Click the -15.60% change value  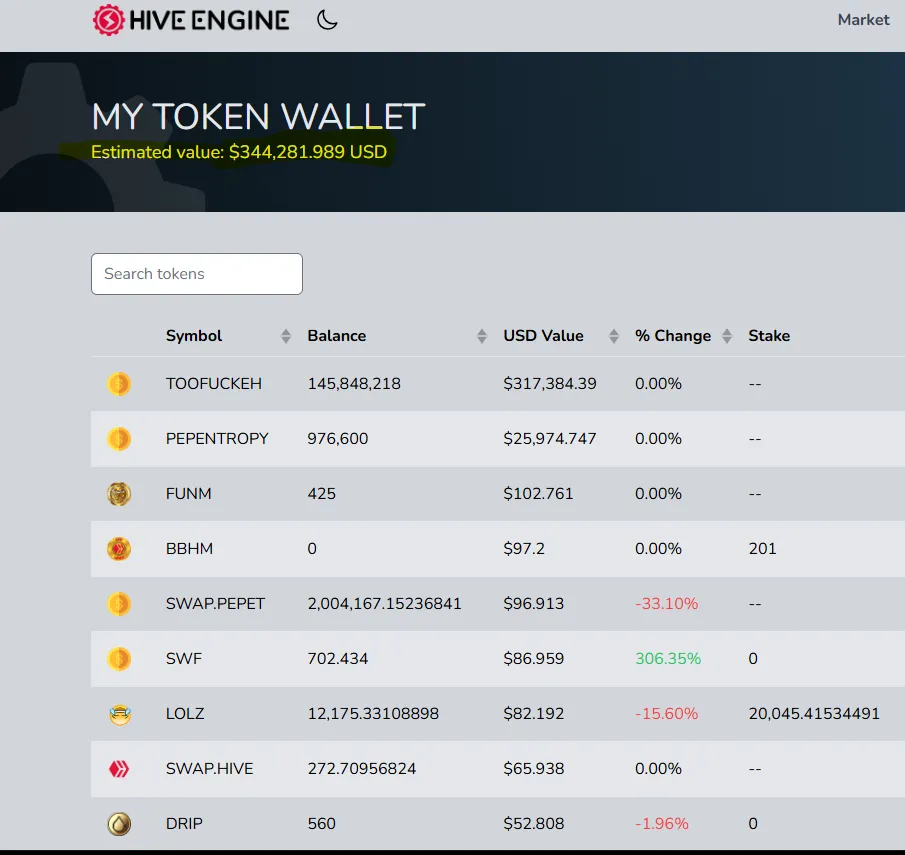pos(667,714)
